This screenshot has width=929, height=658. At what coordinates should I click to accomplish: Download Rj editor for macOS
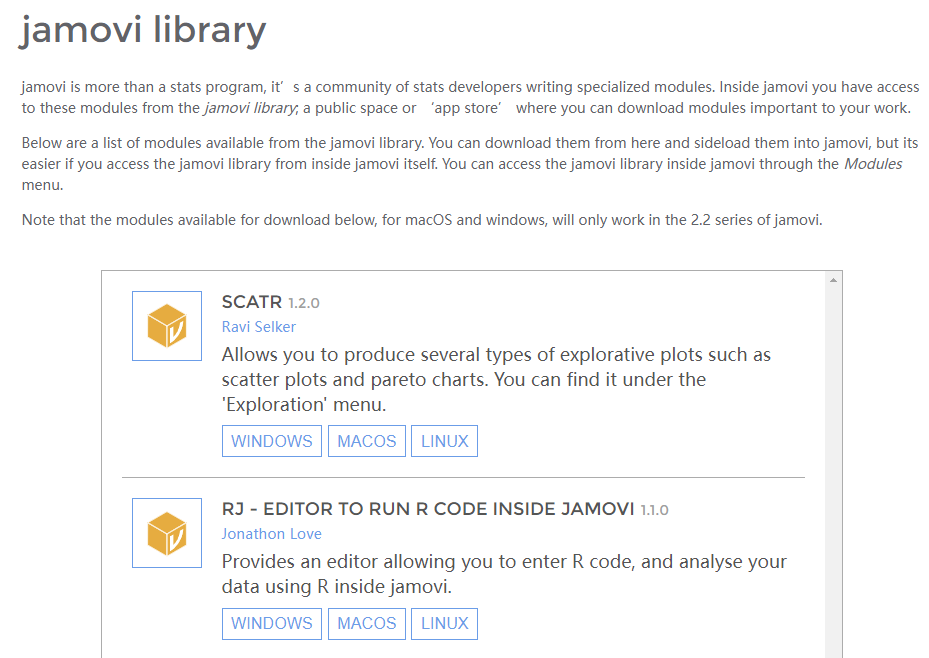(x=367, y=624)
